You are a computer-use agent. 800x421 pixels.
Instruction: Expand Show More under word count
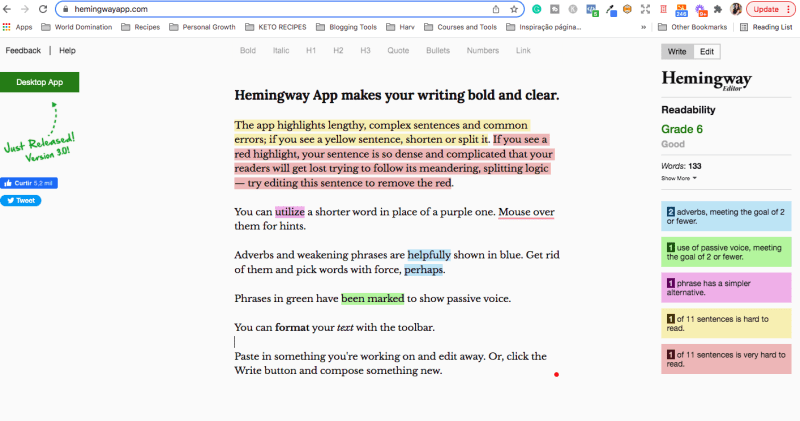(x=679, y=178)
